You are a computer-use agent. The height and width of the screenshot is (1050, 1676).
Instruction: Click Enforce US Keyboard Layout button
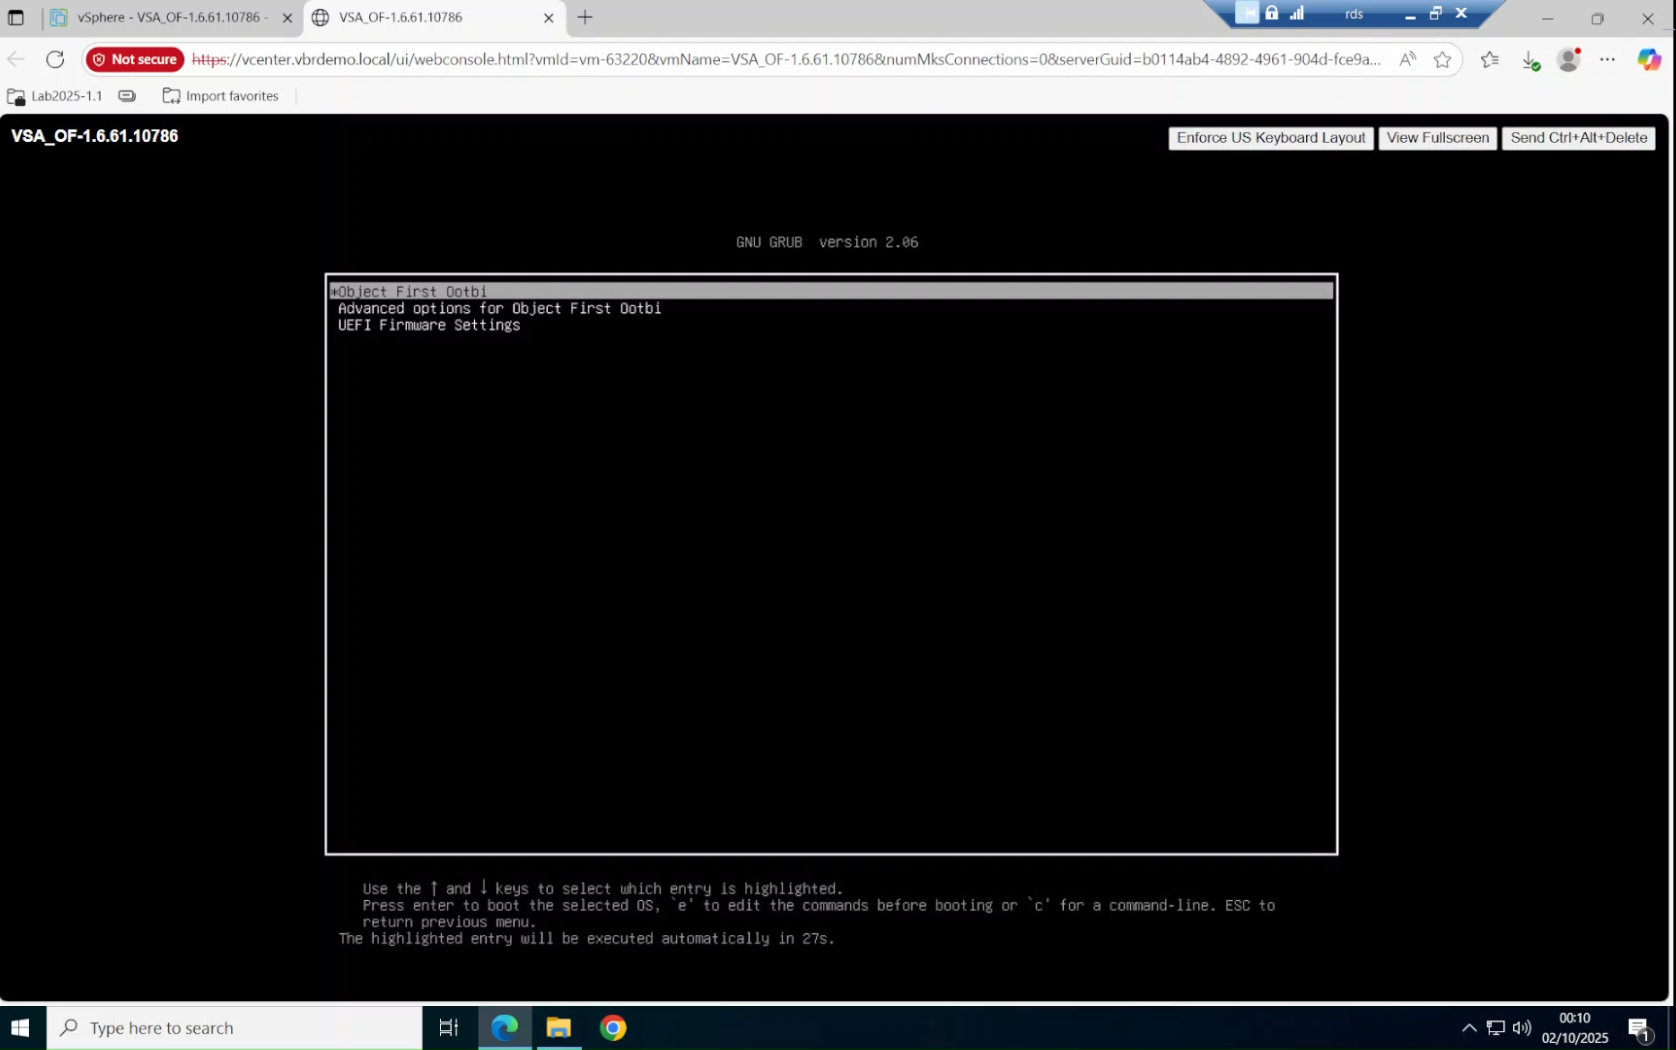click(x=1270, y=138)
